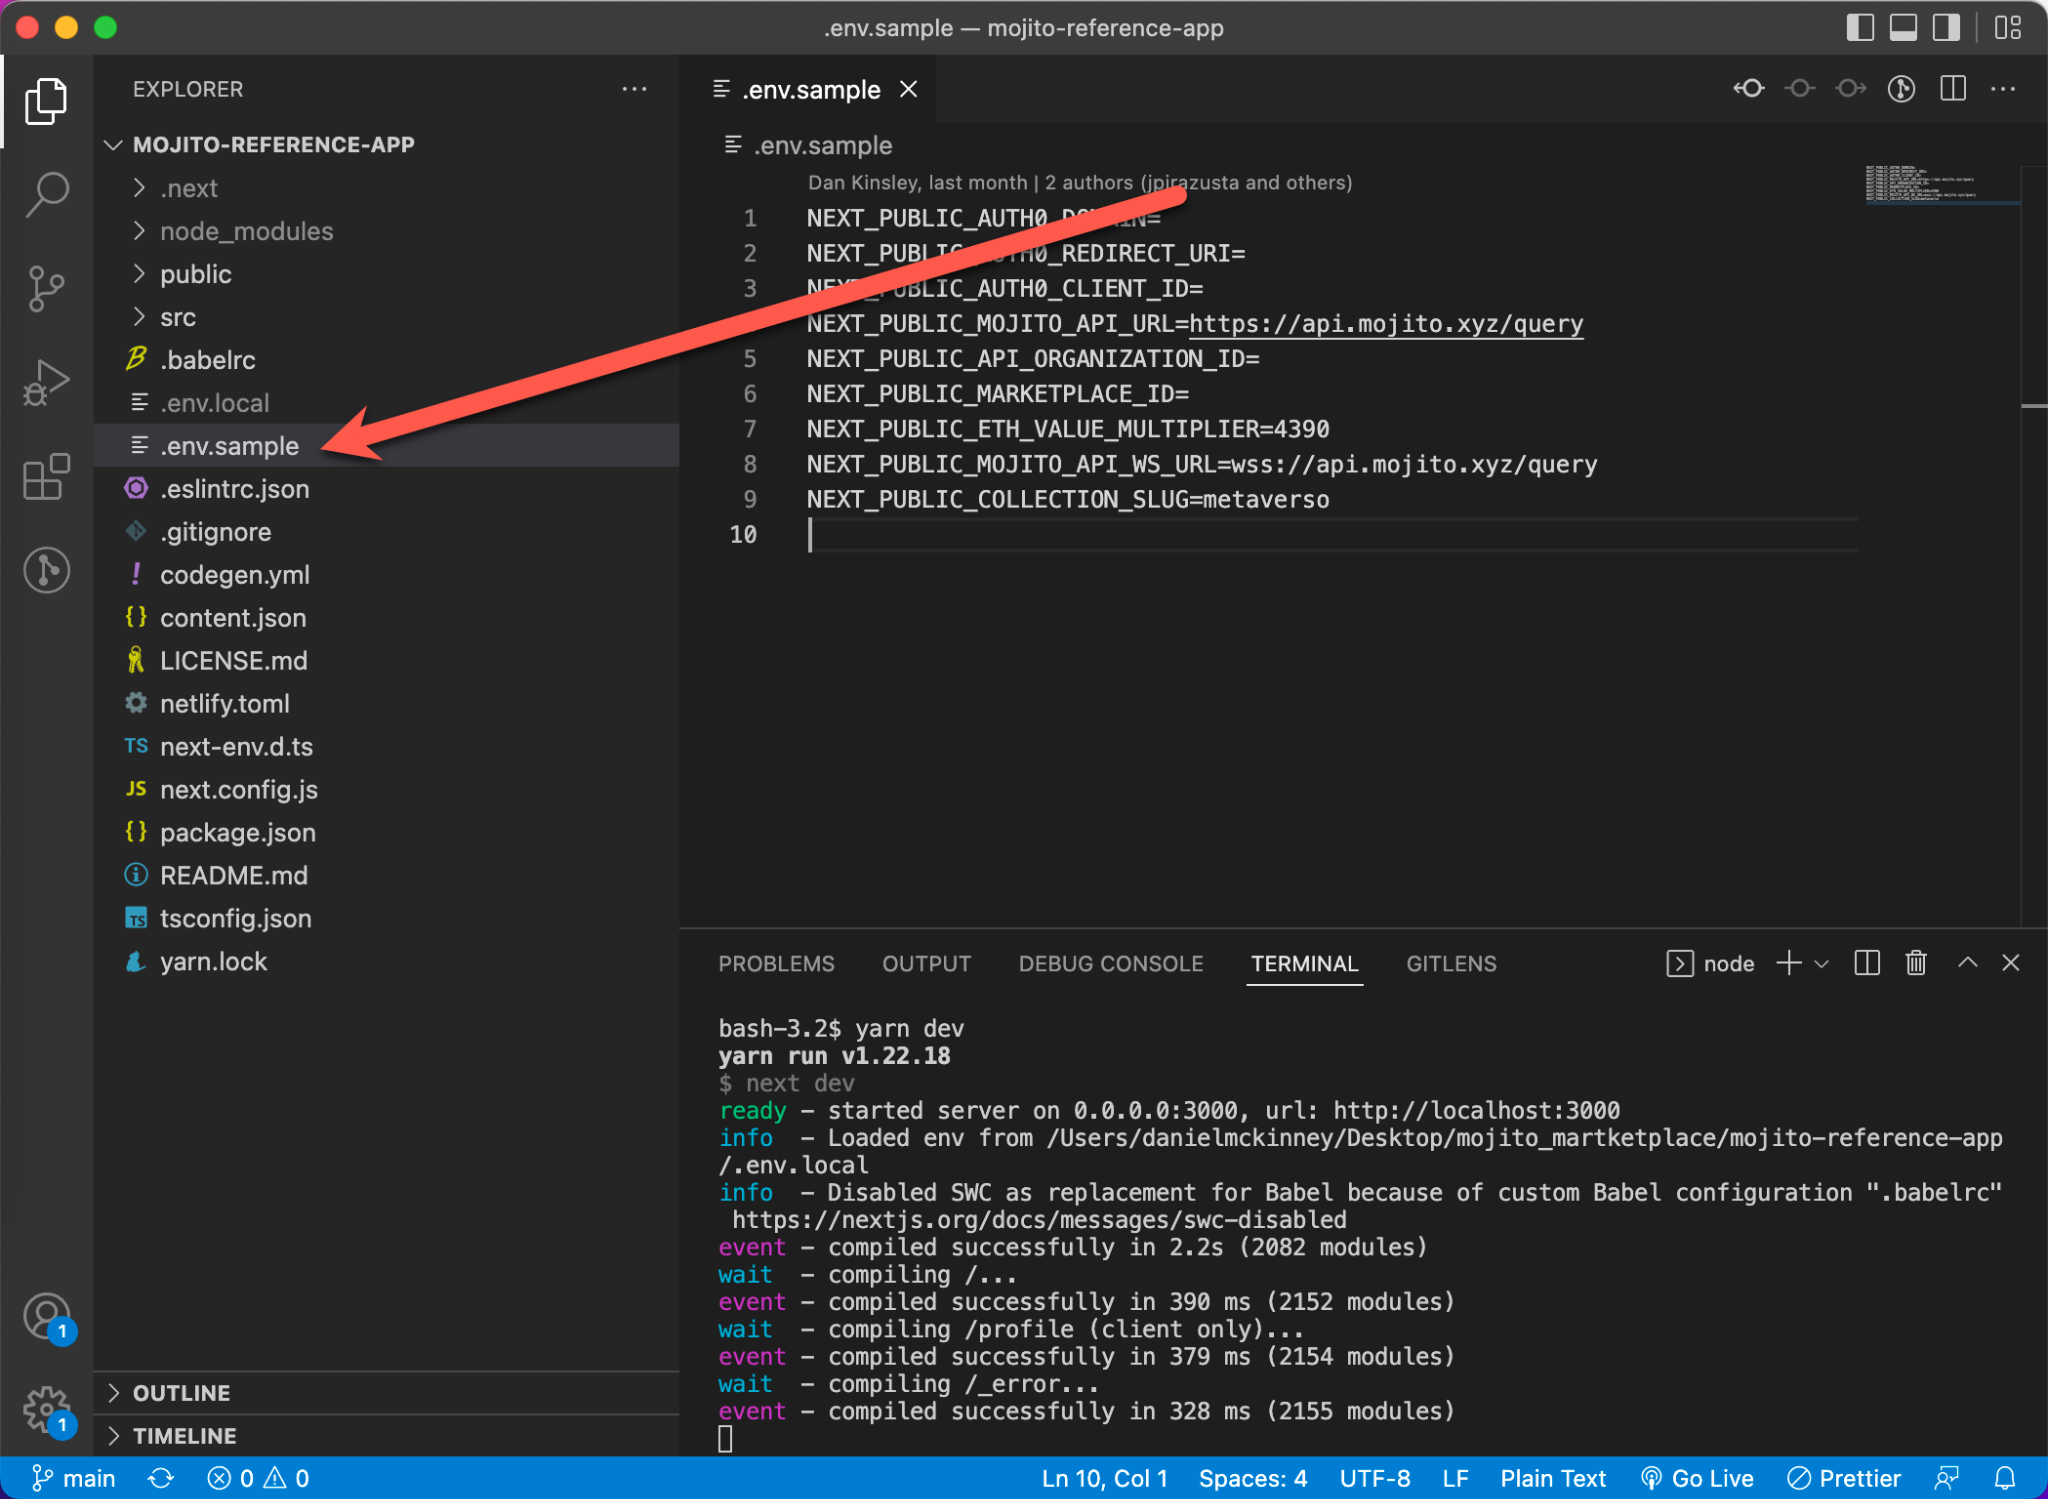Image resolution: width=2048 pixels, height=1499 pixels.
Task: Switch to the DEBUG CONSOLE tab
Action: point(1110,964)
